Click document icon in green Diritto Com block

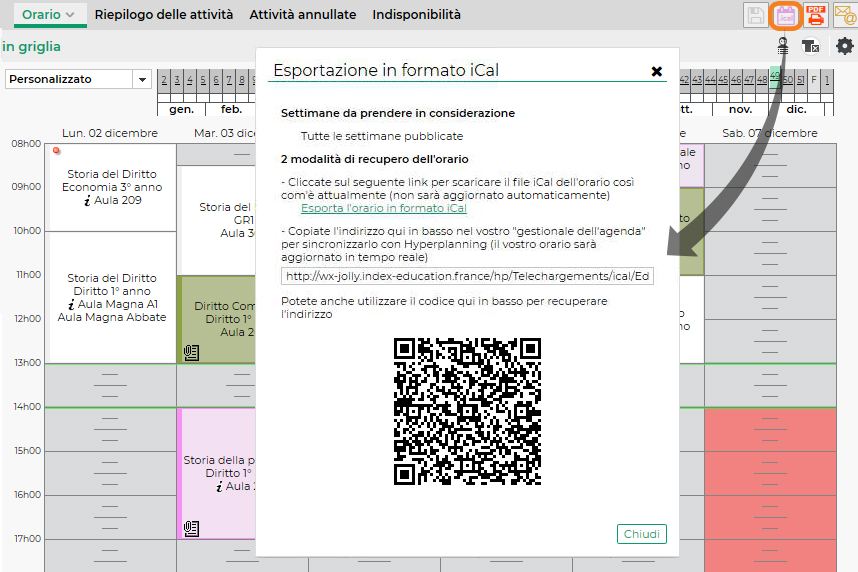(x=192, y=353)
